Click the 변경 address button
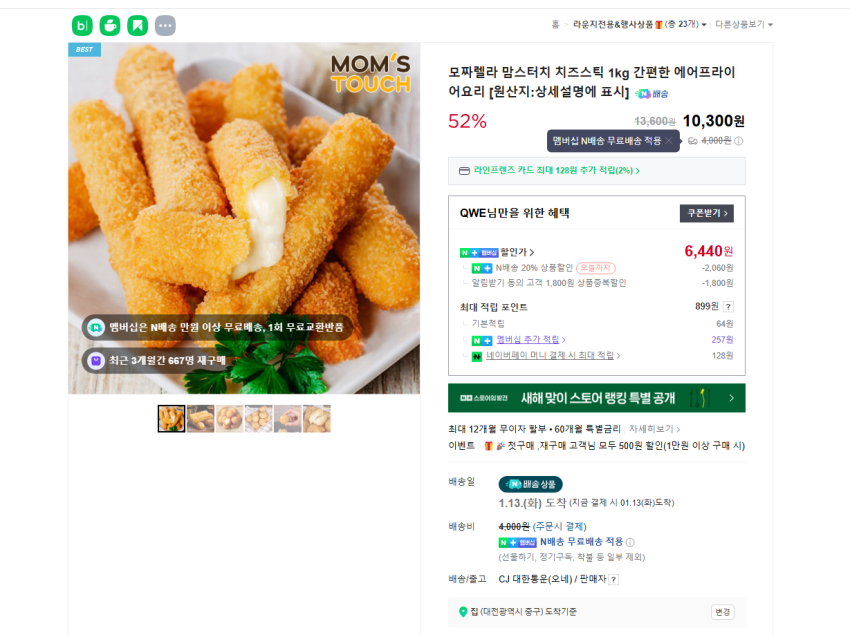850x637 pixels. tap(723, 612)
